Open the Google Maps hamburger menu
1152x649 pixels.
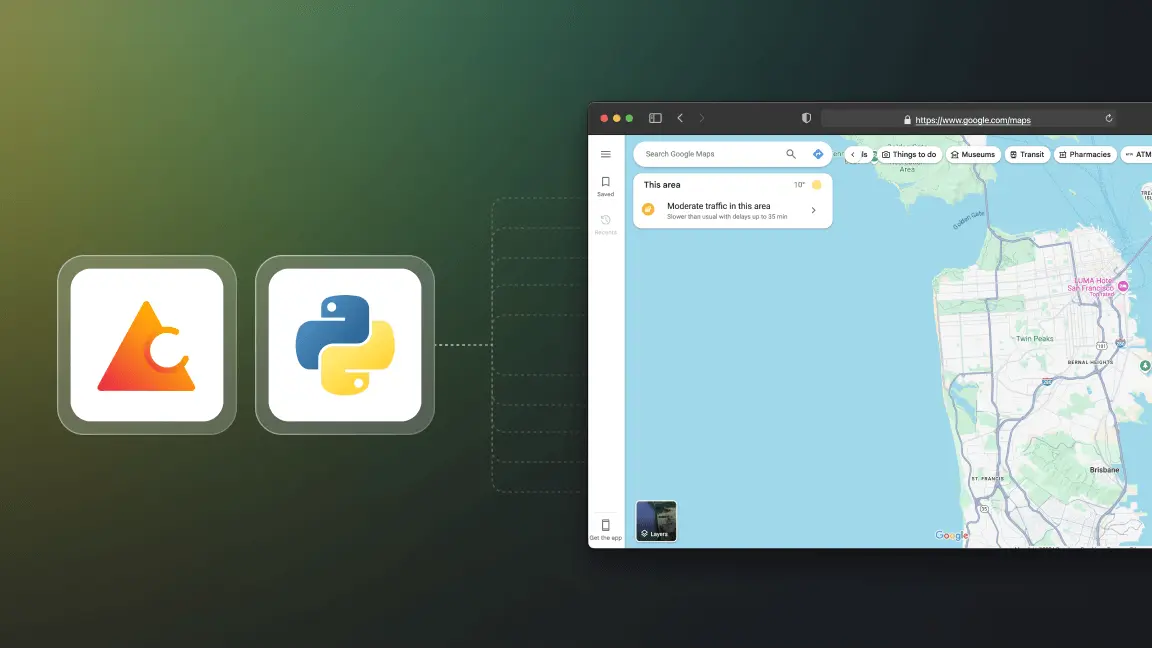pyautogui.click(x=606, y=154)
